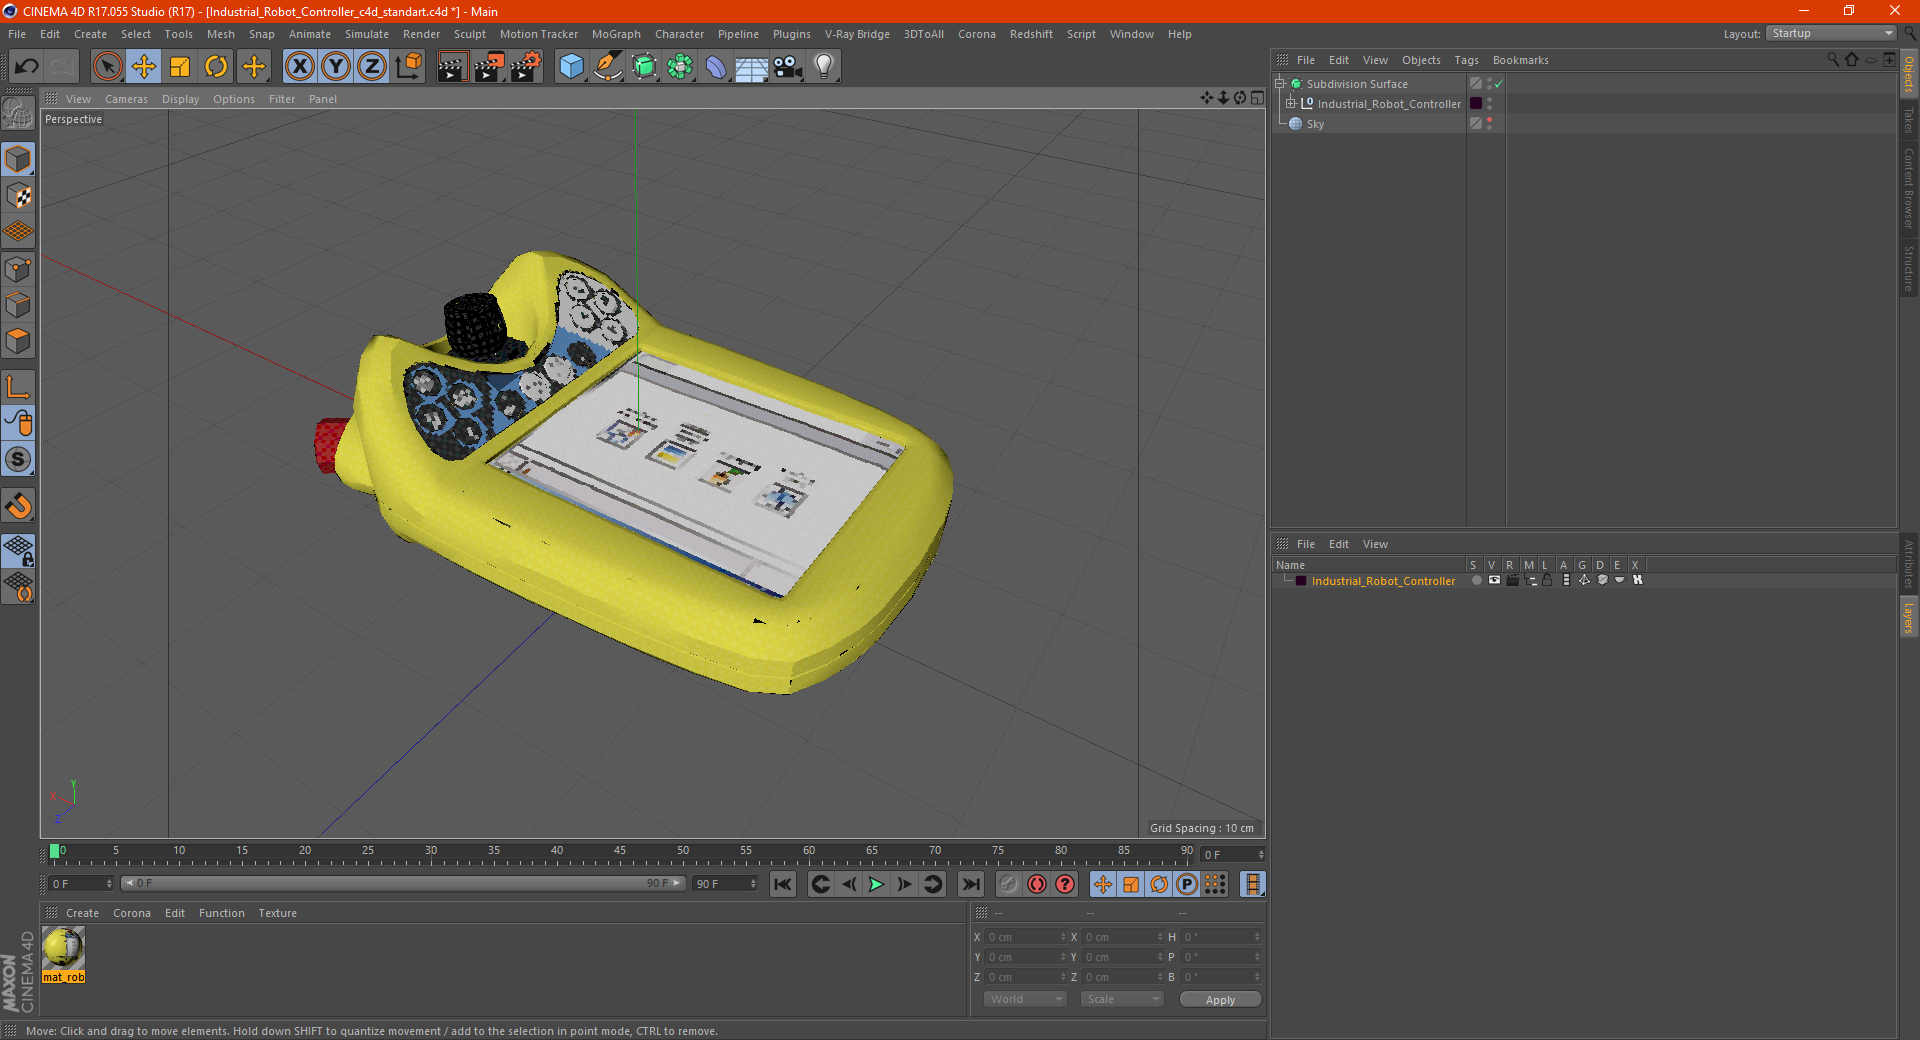Add a Cube primitive object
Image resolution: width=1920 pixels, height=1040 pixels.
571,67
